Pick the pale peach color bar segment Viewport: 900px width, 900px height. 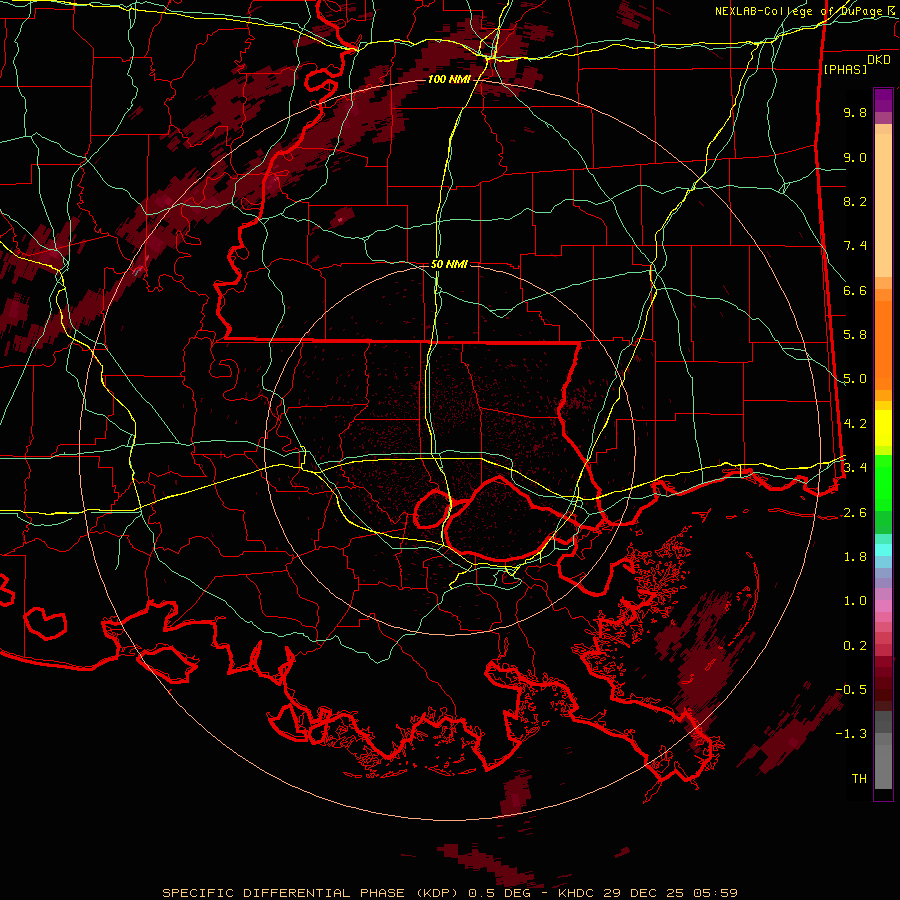883,207
